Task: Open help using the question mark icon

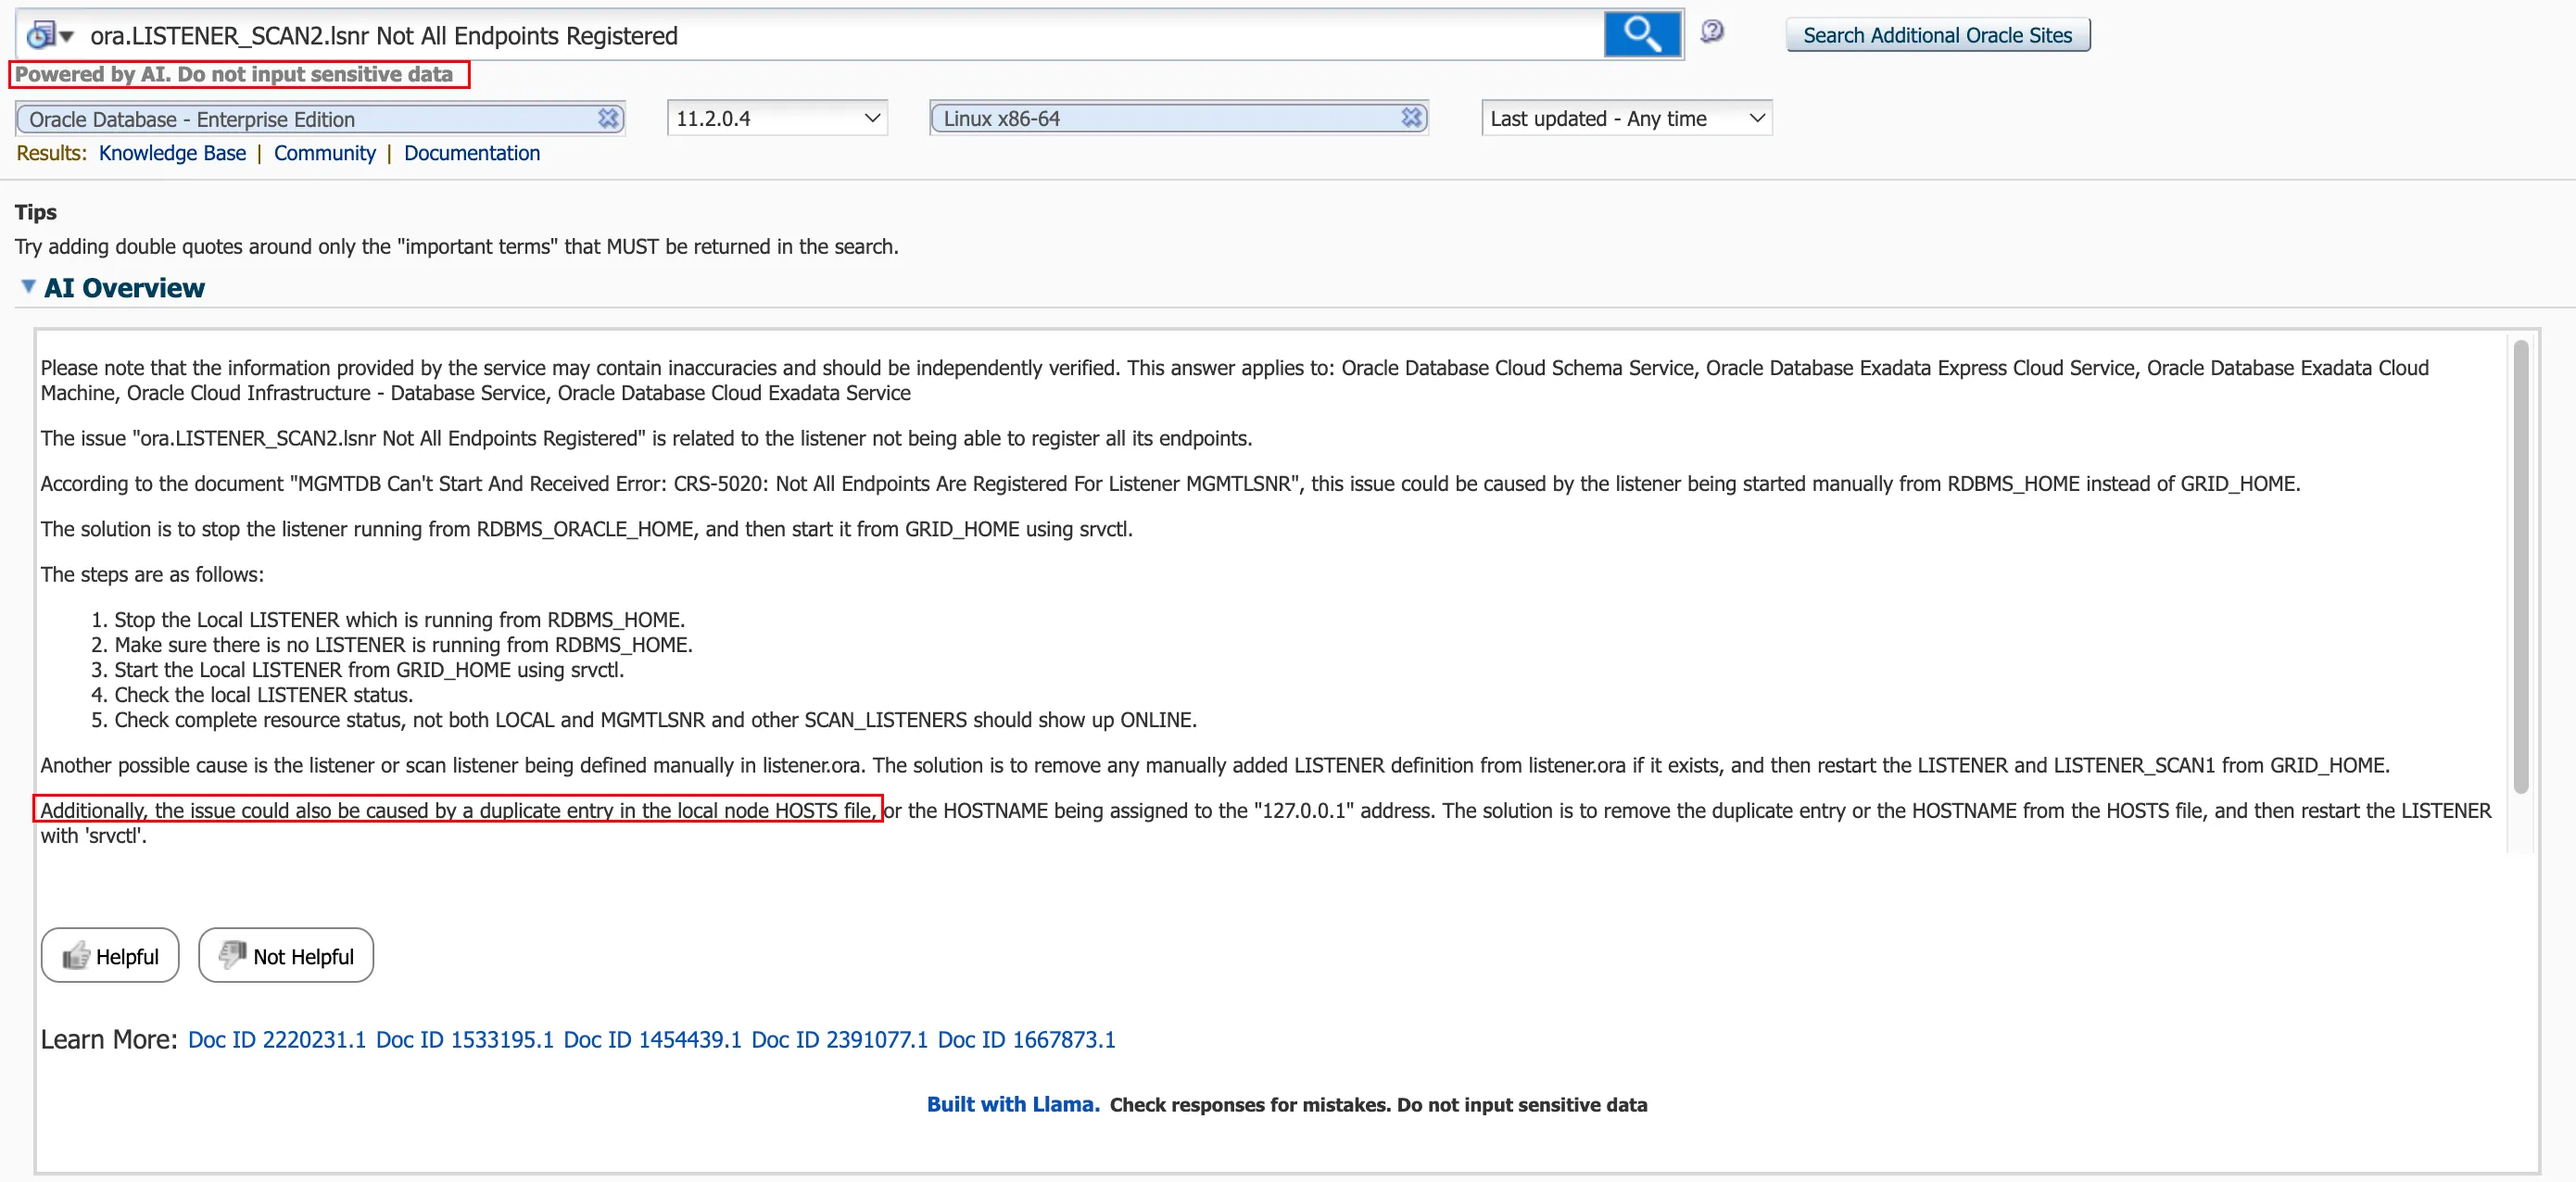Action: pyautogui.click(x=1712, y=32)
